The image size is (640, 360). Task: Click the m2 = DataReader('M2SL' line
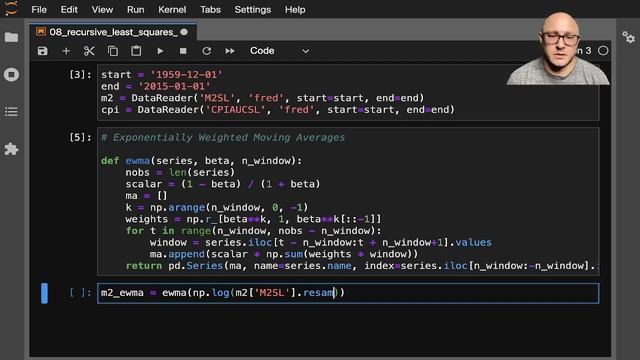(x=262, y=98)
